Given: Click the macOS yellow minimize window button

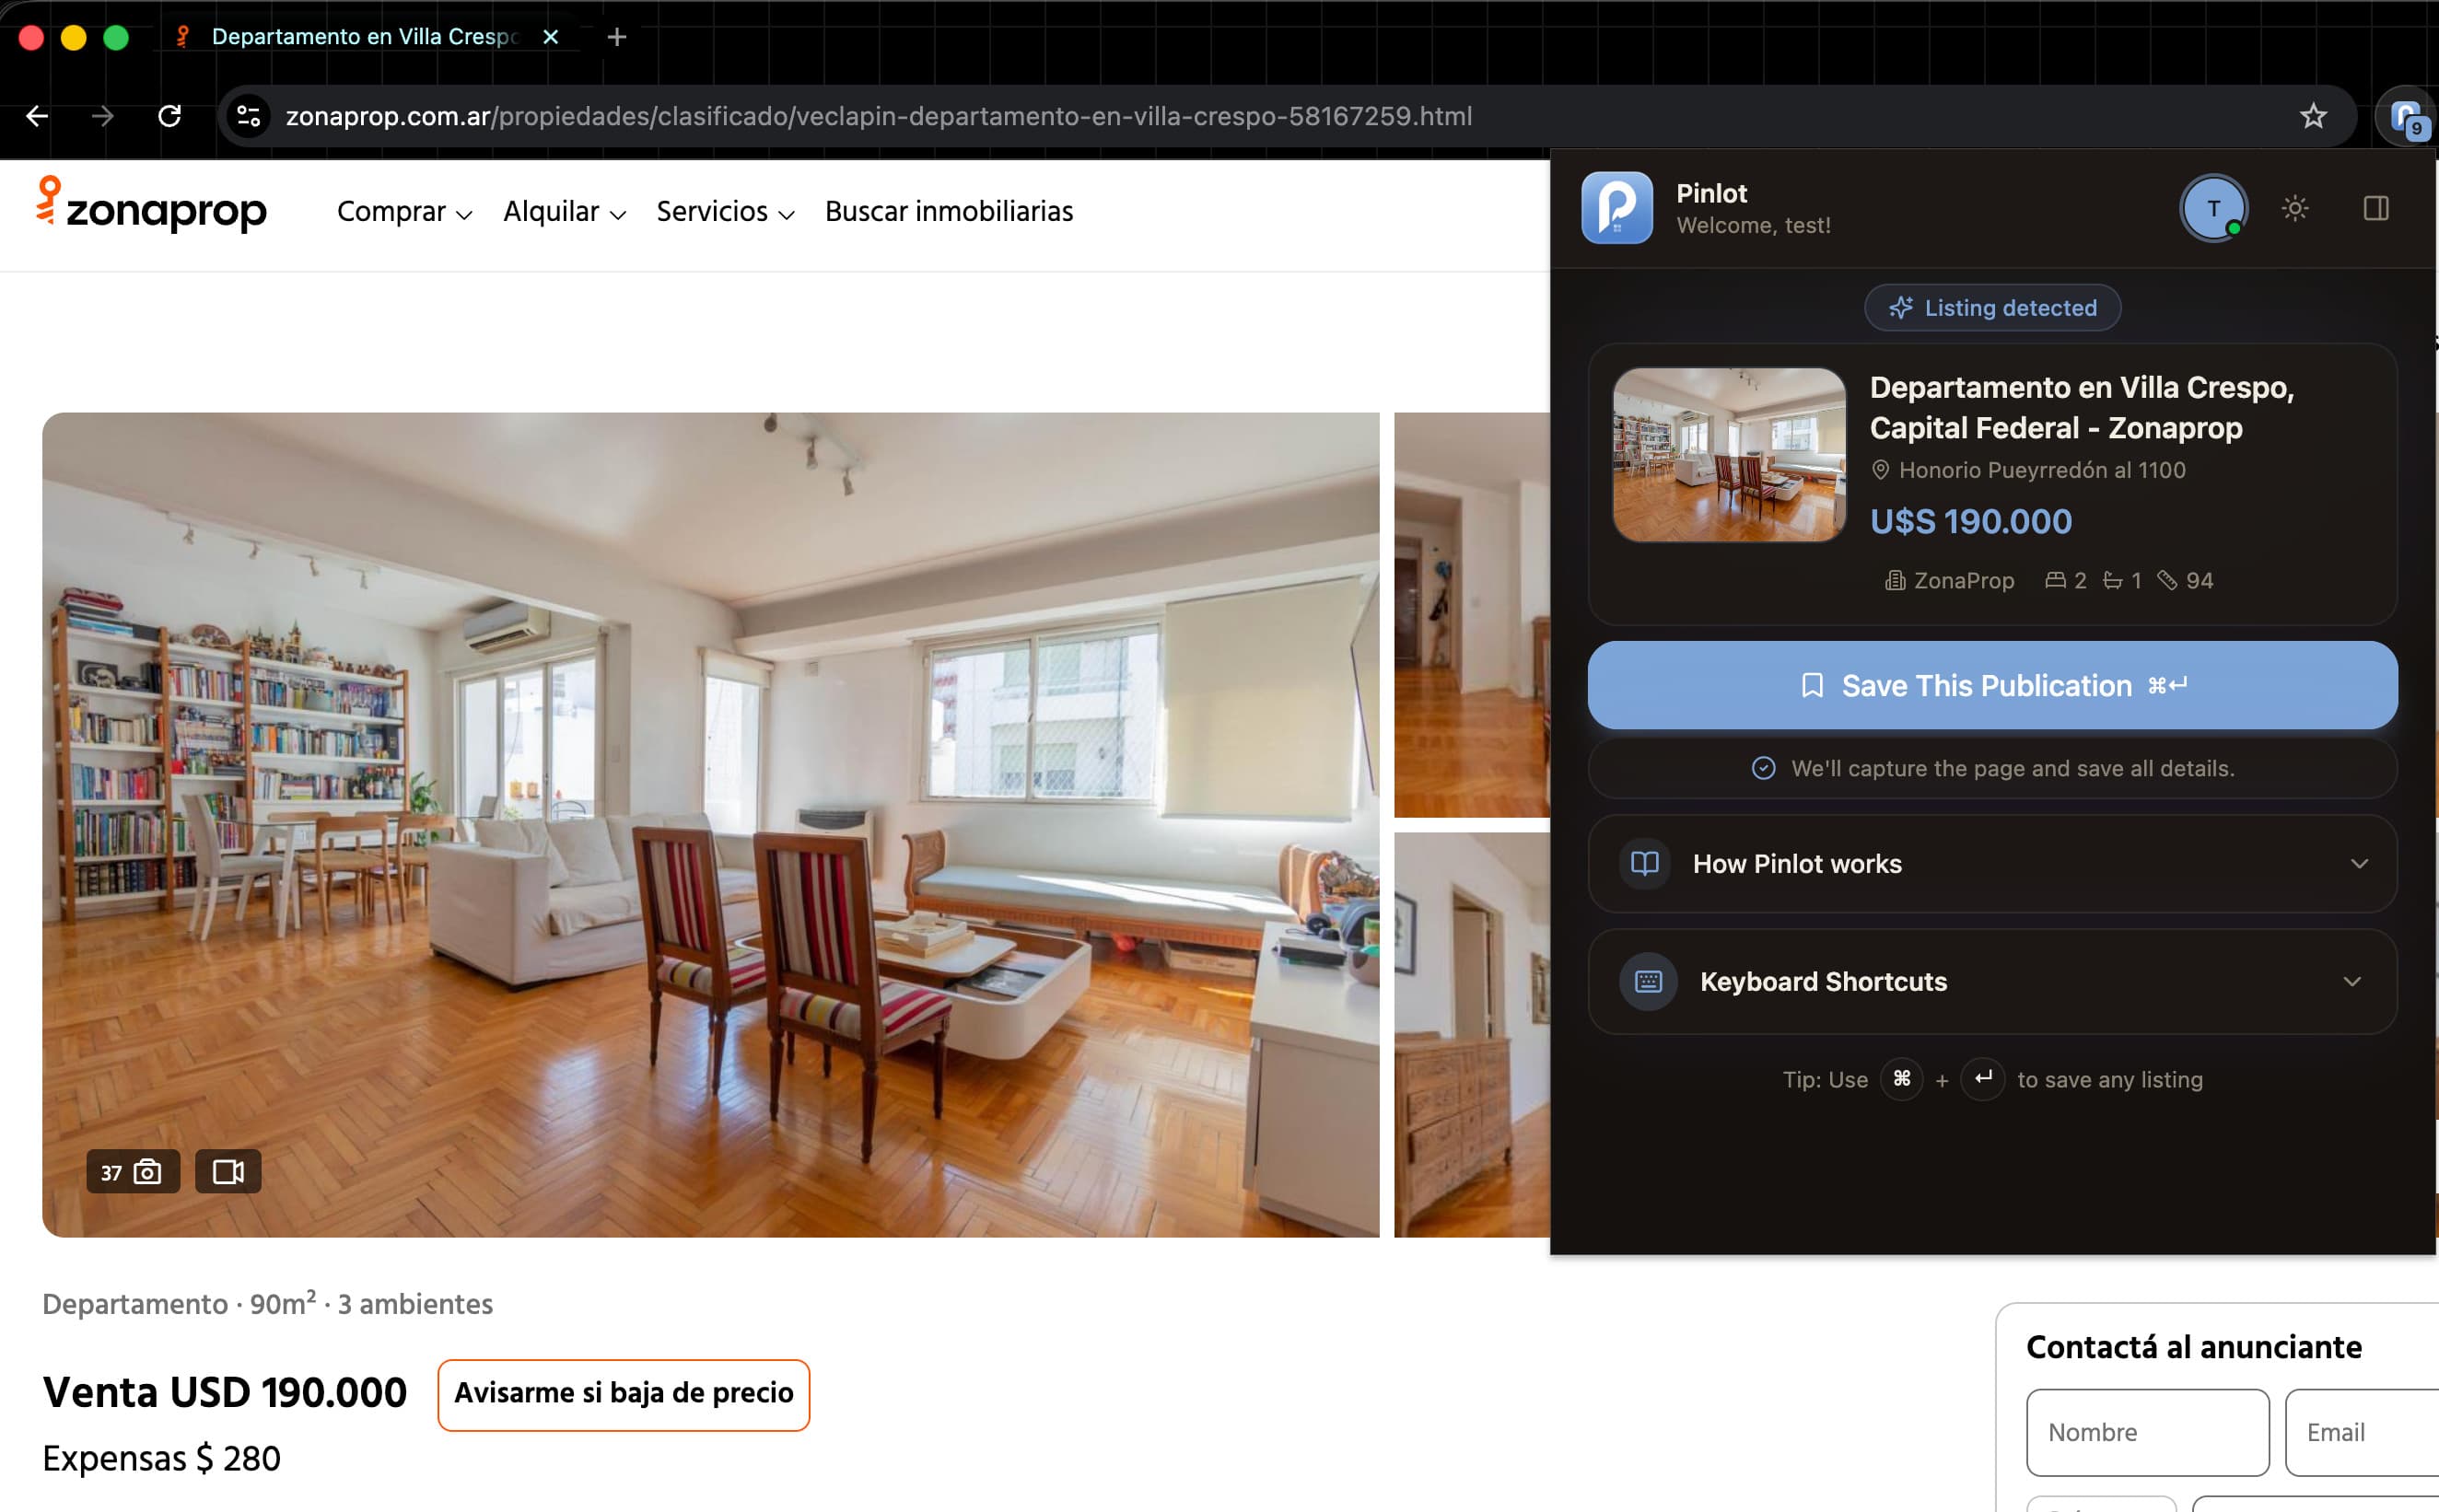Looking at the screenshot, I should (x=73, y=38).
